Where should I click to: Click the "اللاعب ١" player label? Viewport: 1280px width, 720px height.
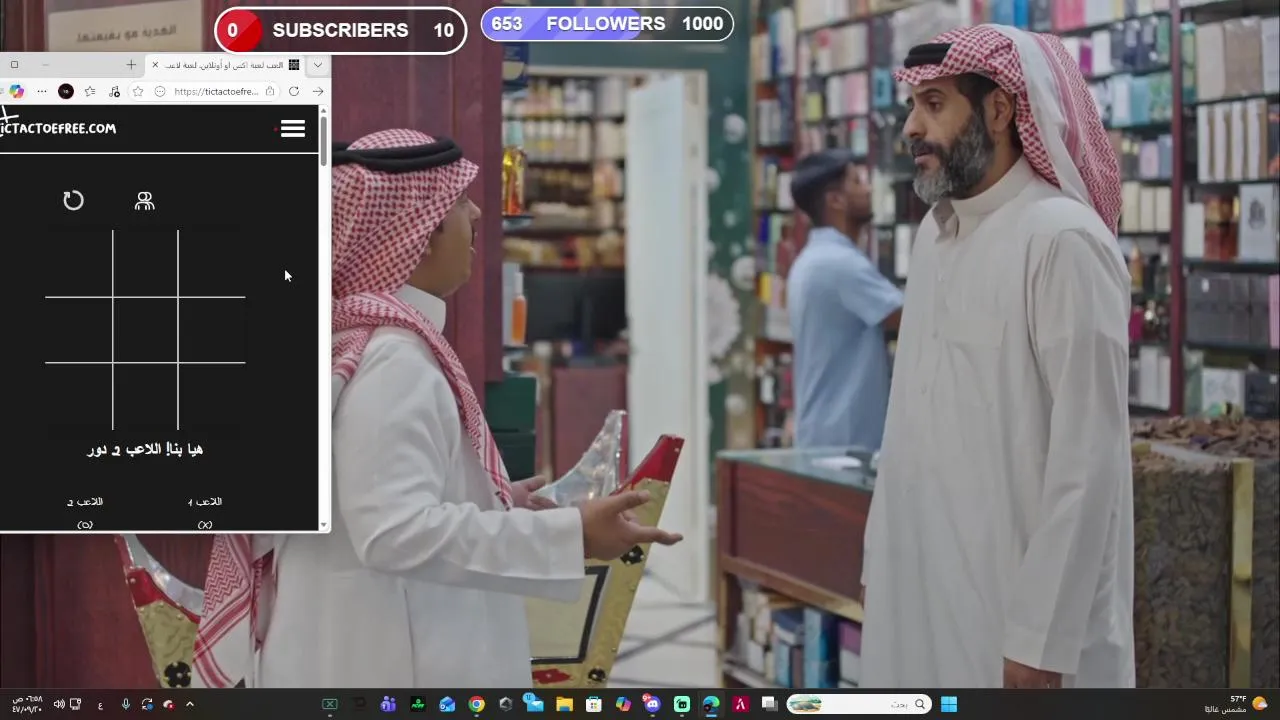coord(205,502)
